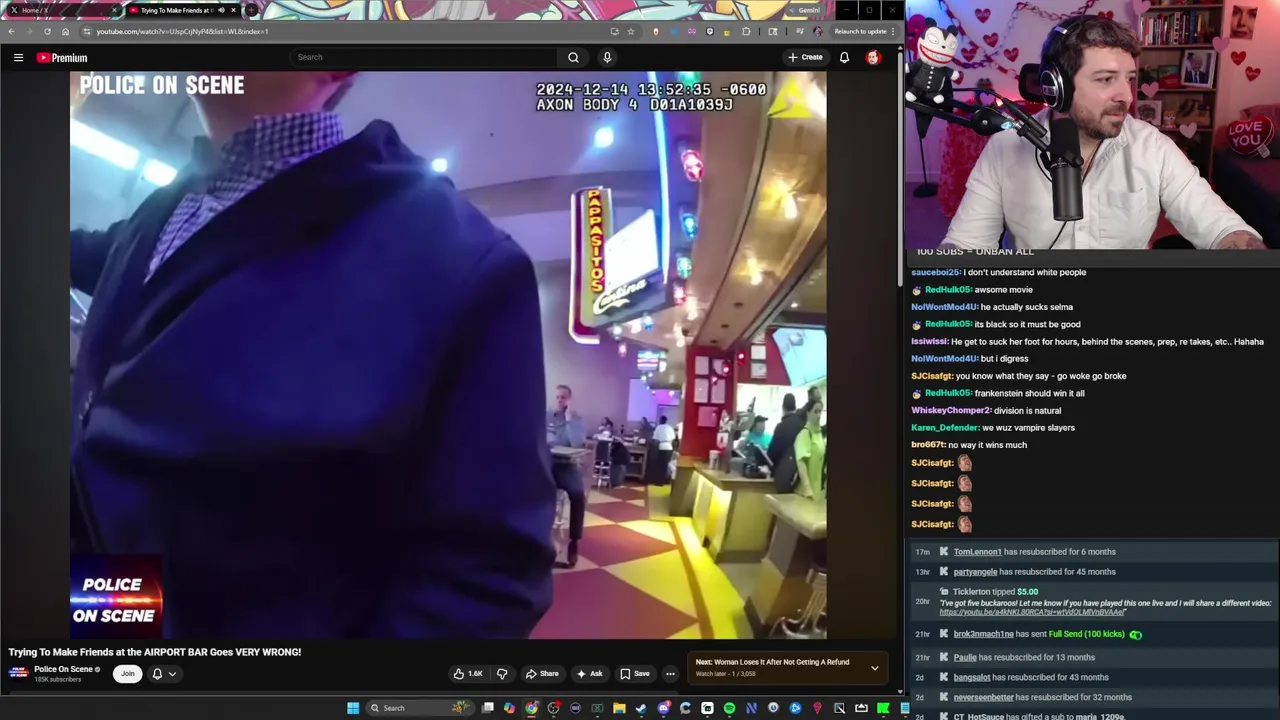Screen dimensions: 1280x720
Task: Open Police On Scene channel avatar
Action: [18, 674]
